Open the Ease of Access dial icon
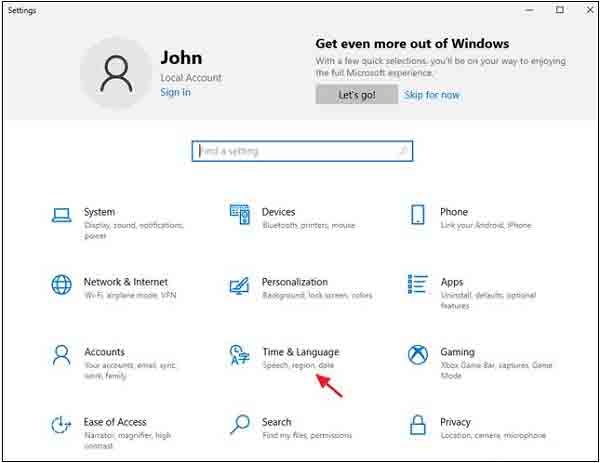The width and height of the screenshot is (600, 463). pos(61,425)
